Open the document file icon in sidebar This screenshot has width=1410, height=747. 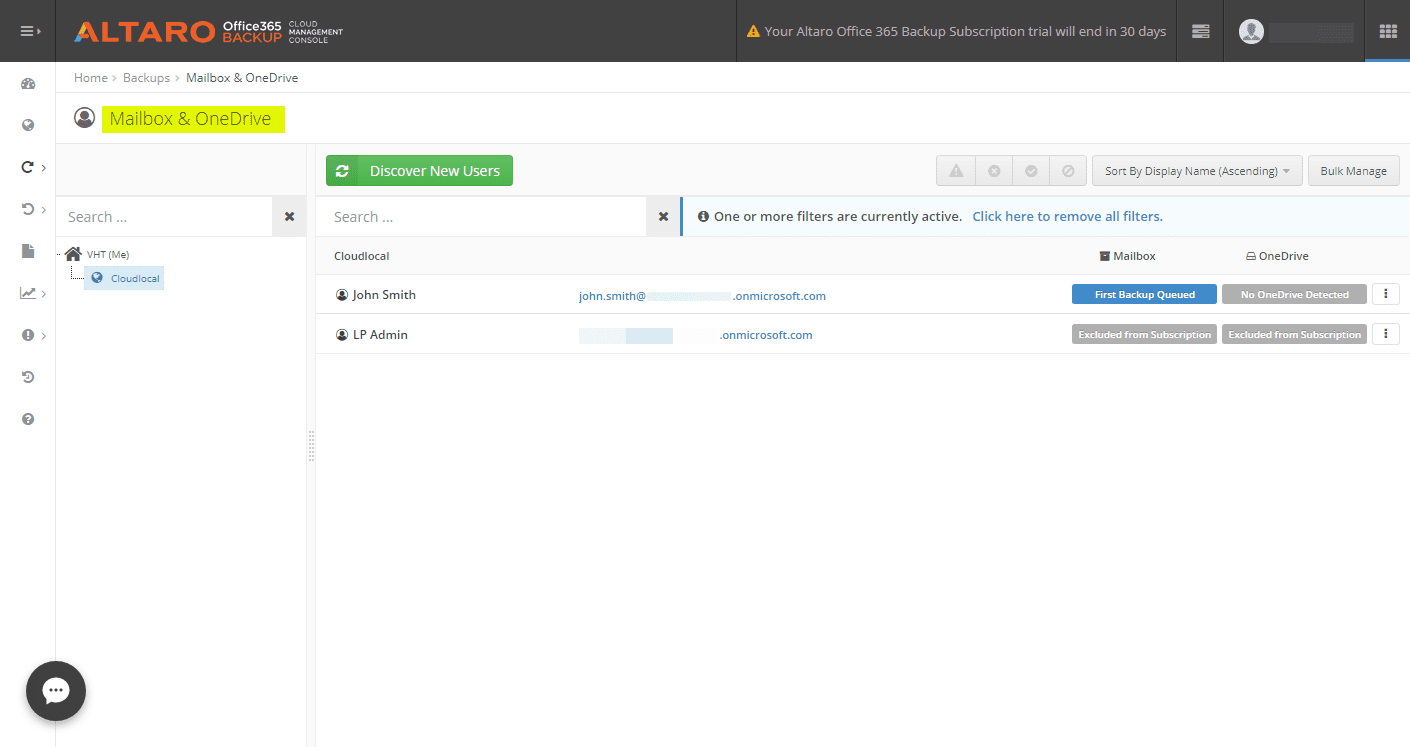click(x=28, y=251)
